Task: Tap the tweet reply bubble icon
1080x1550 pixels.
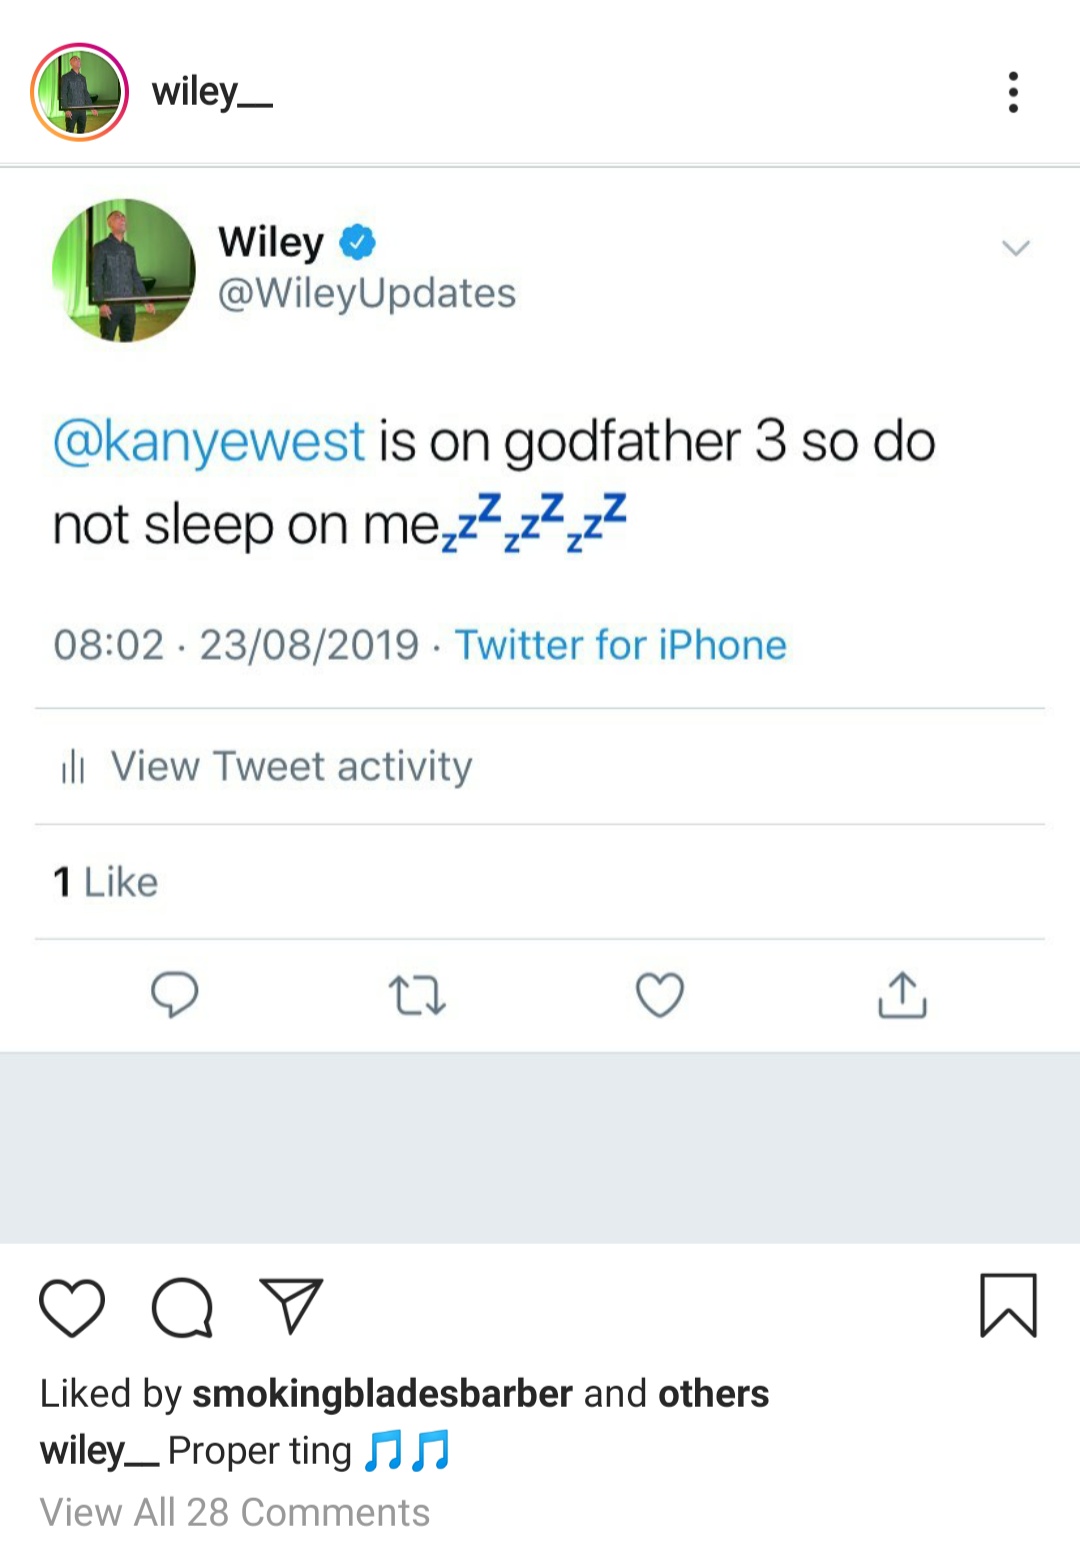Action: [x=175, y=995]
